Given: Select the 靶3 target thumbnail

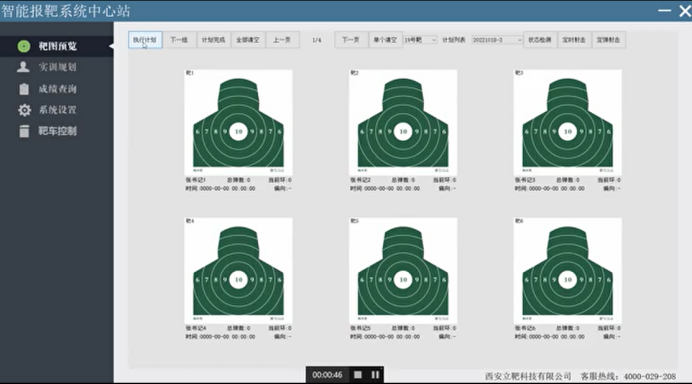Looking at the screenshot, I should point(568,122).
